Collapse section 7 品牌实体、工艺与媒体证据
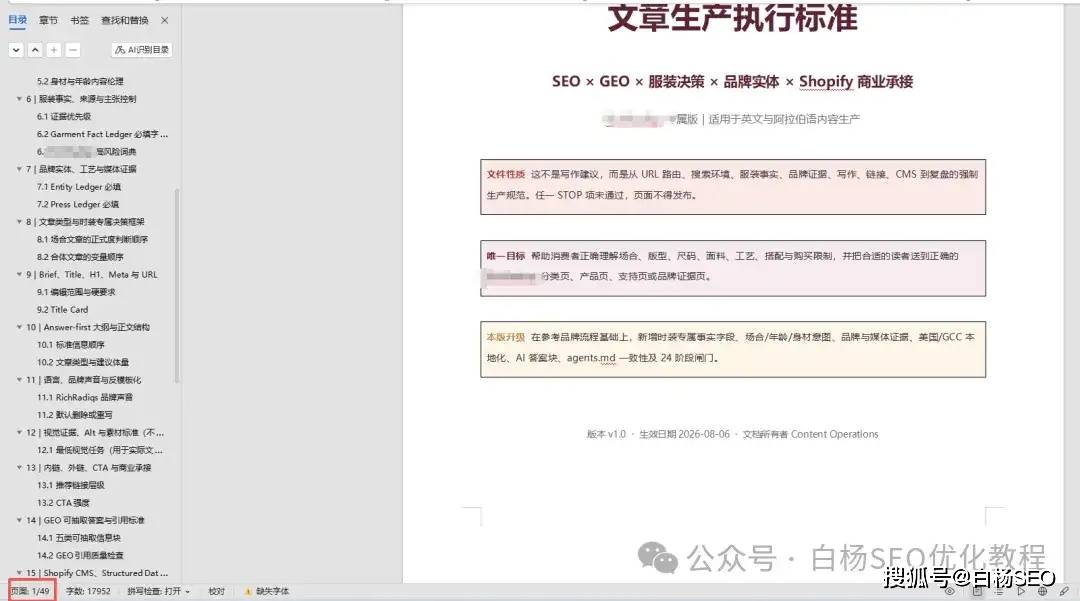 (19, 169)
